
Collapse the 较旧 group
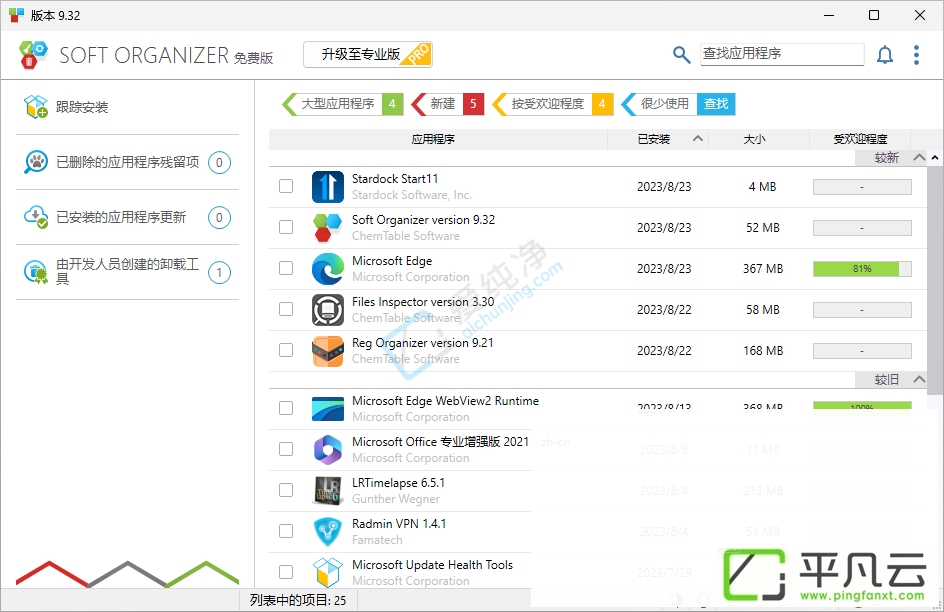[919, 380]
